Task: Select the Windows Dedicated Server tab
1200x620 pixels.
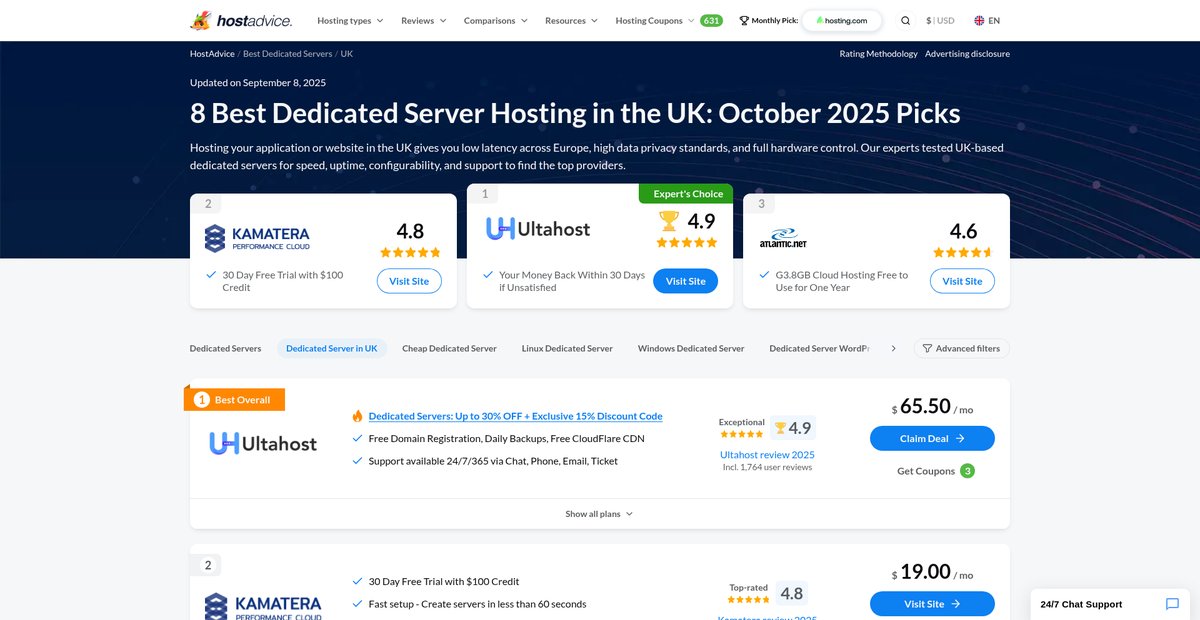Action: coord(691,348)
